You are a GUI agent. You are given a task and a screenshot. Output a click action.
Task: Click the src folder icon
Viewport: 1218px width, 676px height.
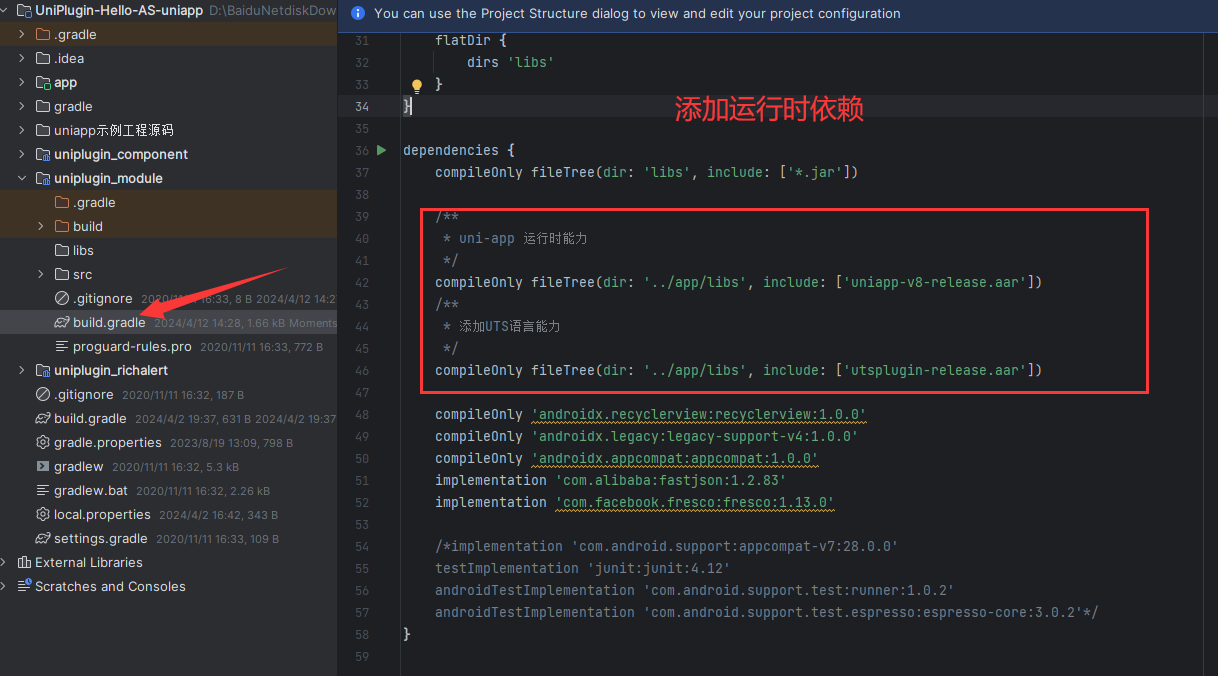click(62, 274)
